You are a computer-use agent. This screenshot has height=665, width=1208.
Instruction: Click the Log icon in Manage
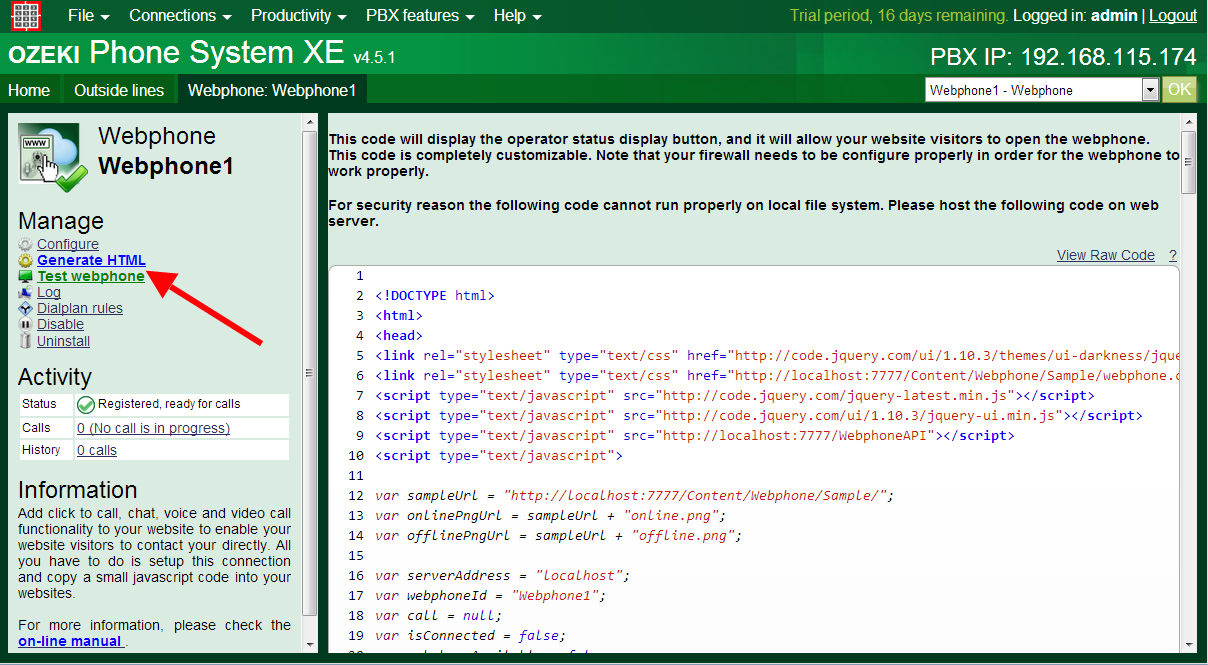(26, 292)
